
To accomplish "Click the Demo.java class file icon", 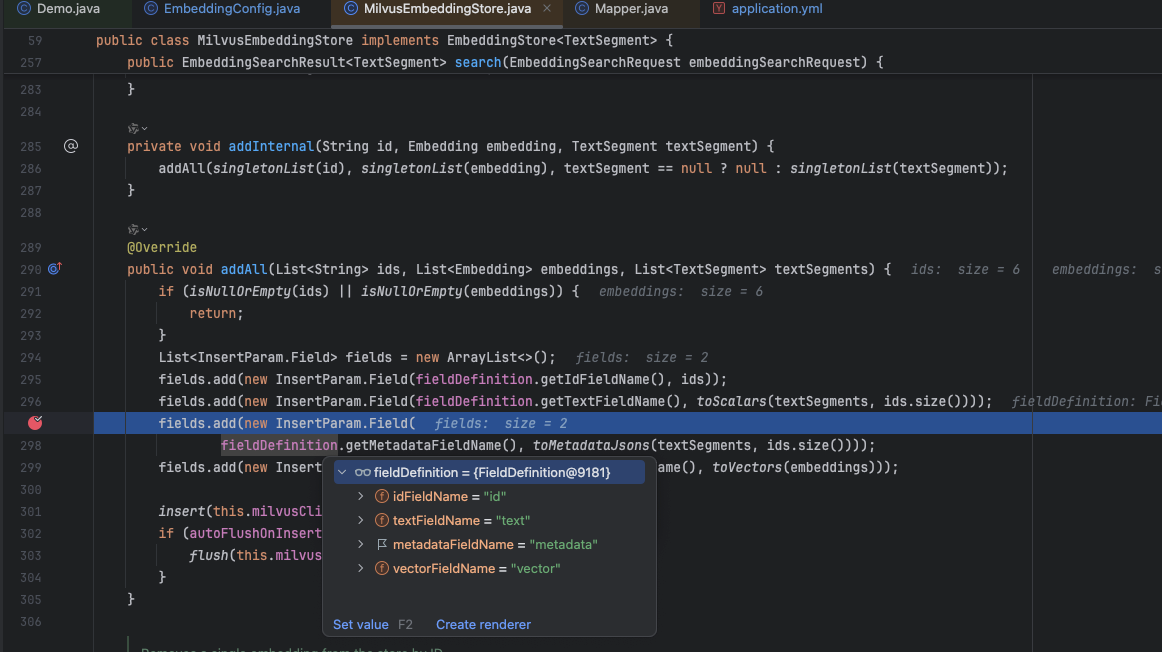I will (24, 9).
